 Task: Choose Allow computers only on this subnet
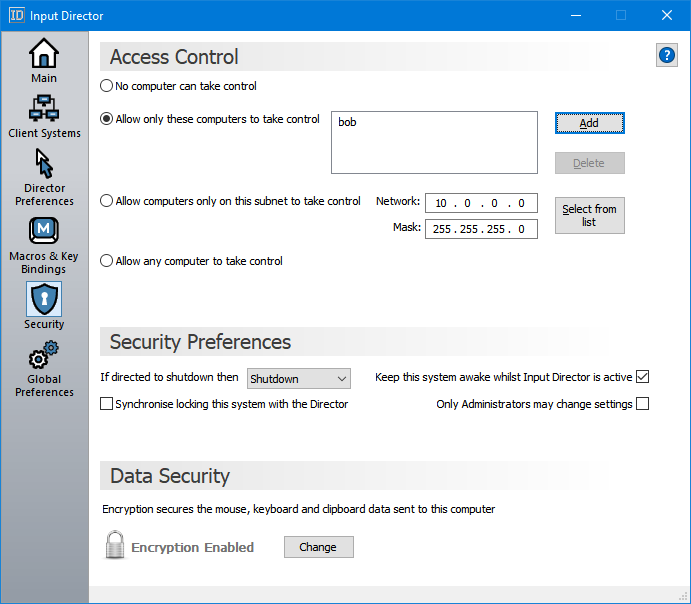107,201
